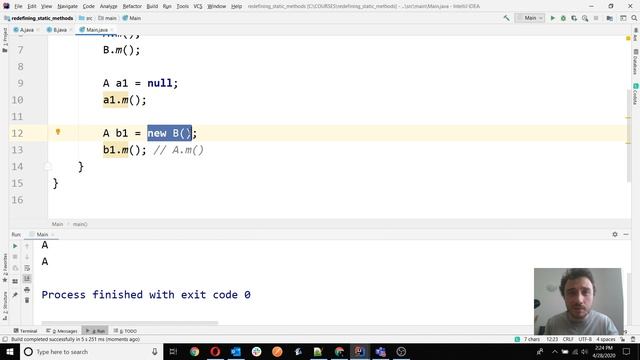This screenshot has width=640, height=360.
Task: Open the File menu
Action: click(18, 6)
